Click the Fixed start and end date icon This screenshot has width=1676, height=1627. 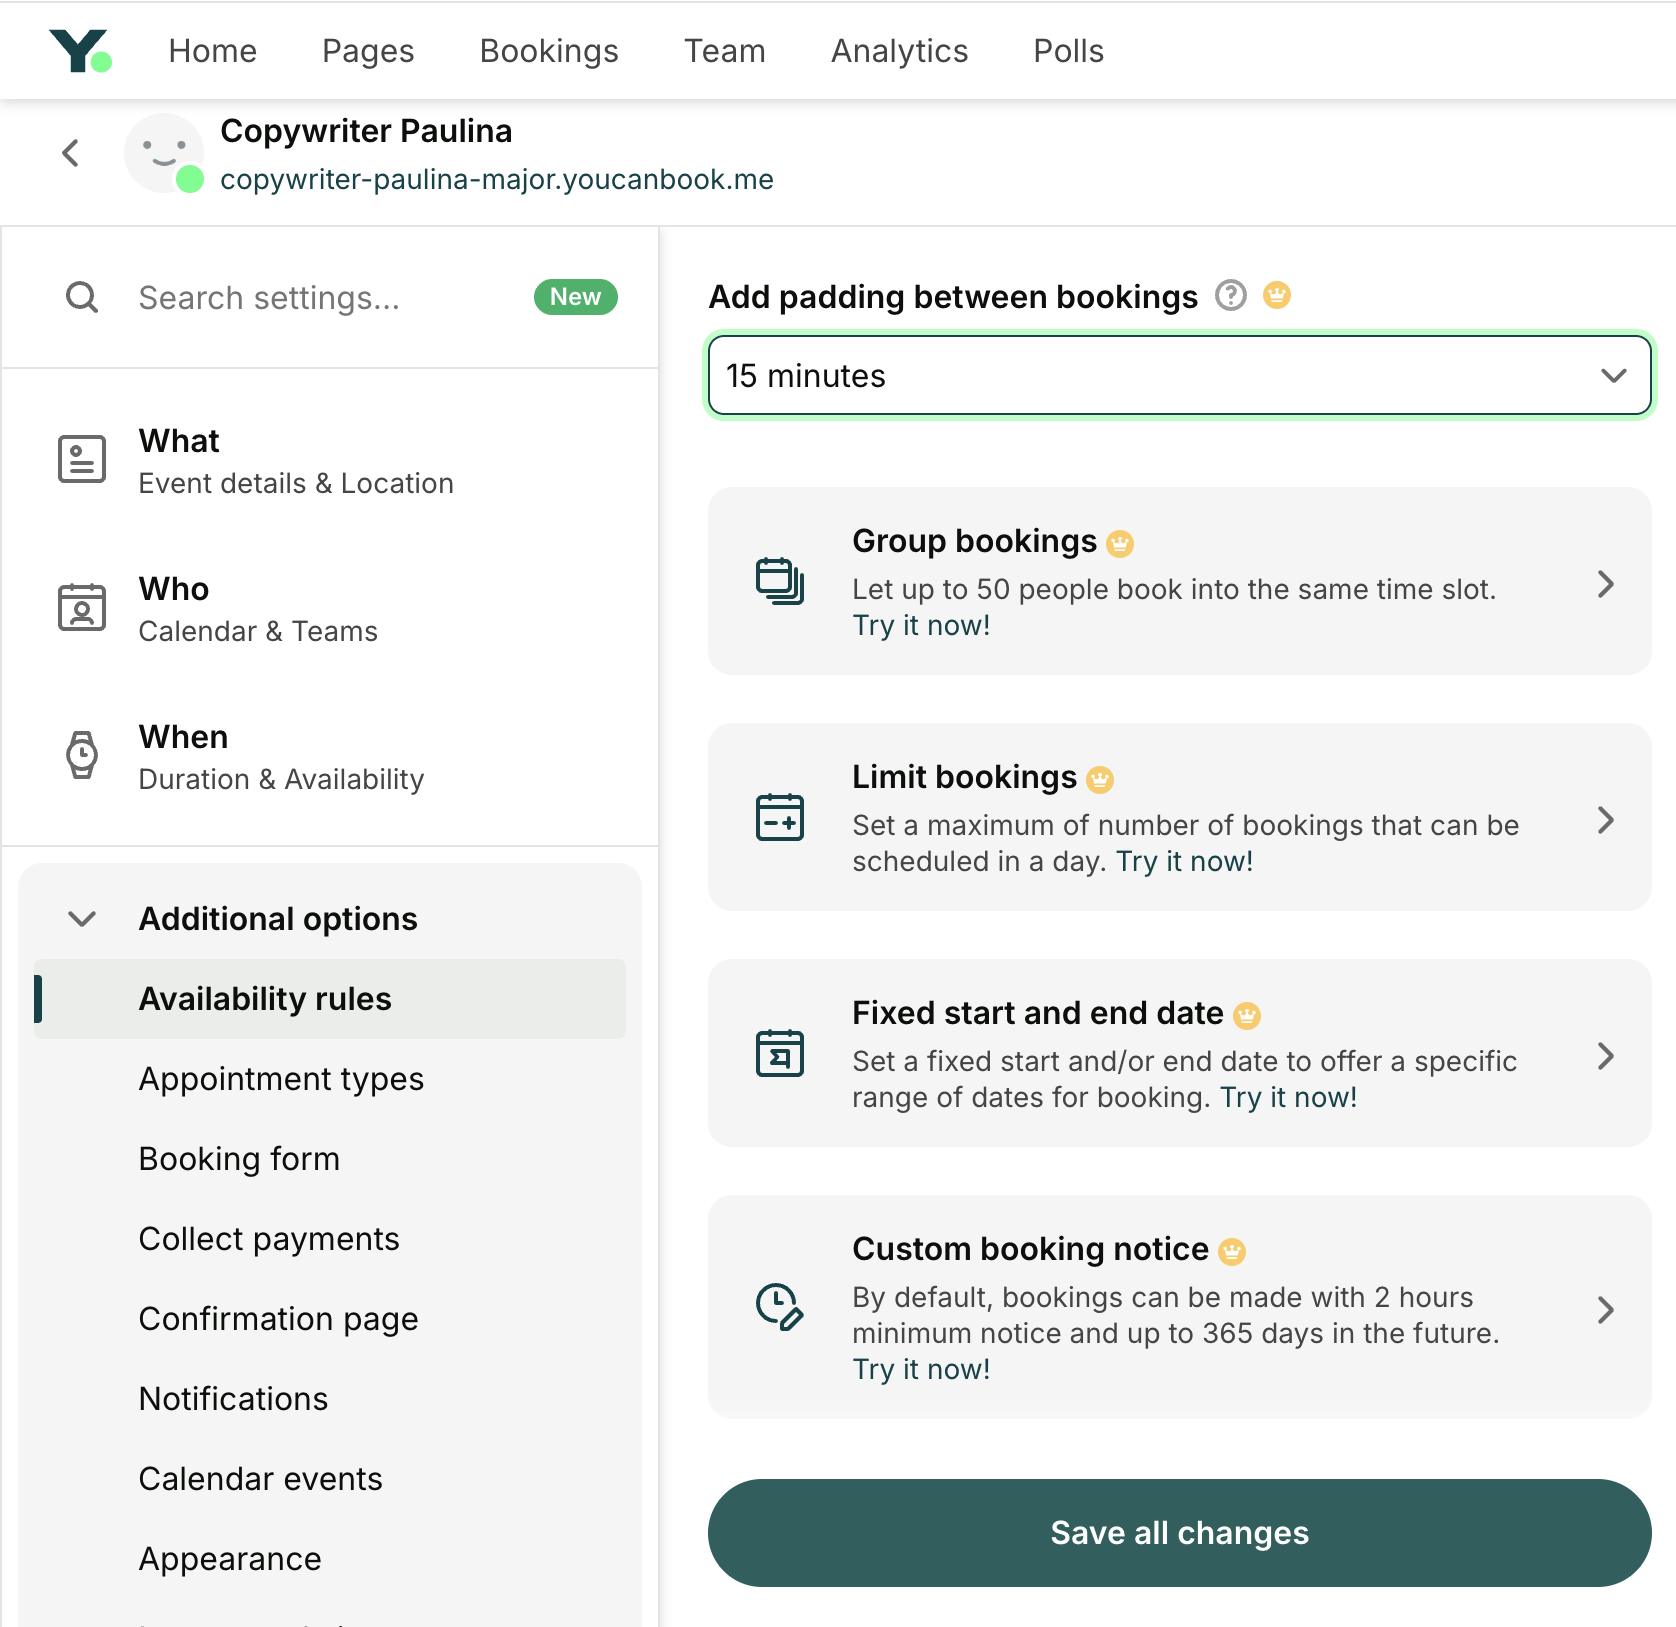pos(780,1053)
